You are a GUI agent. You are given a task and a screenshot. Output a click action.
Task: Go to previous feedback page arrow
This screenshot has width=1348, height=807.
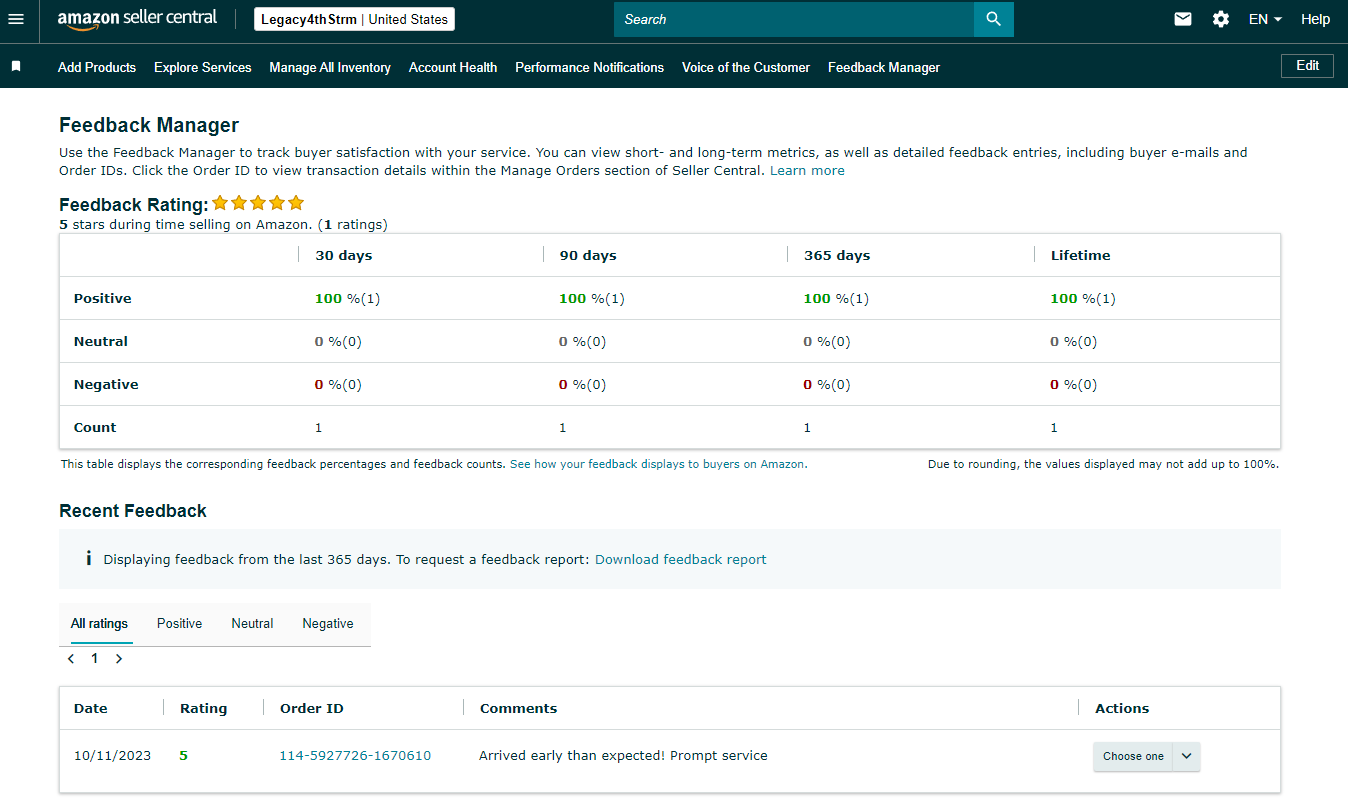71,659
